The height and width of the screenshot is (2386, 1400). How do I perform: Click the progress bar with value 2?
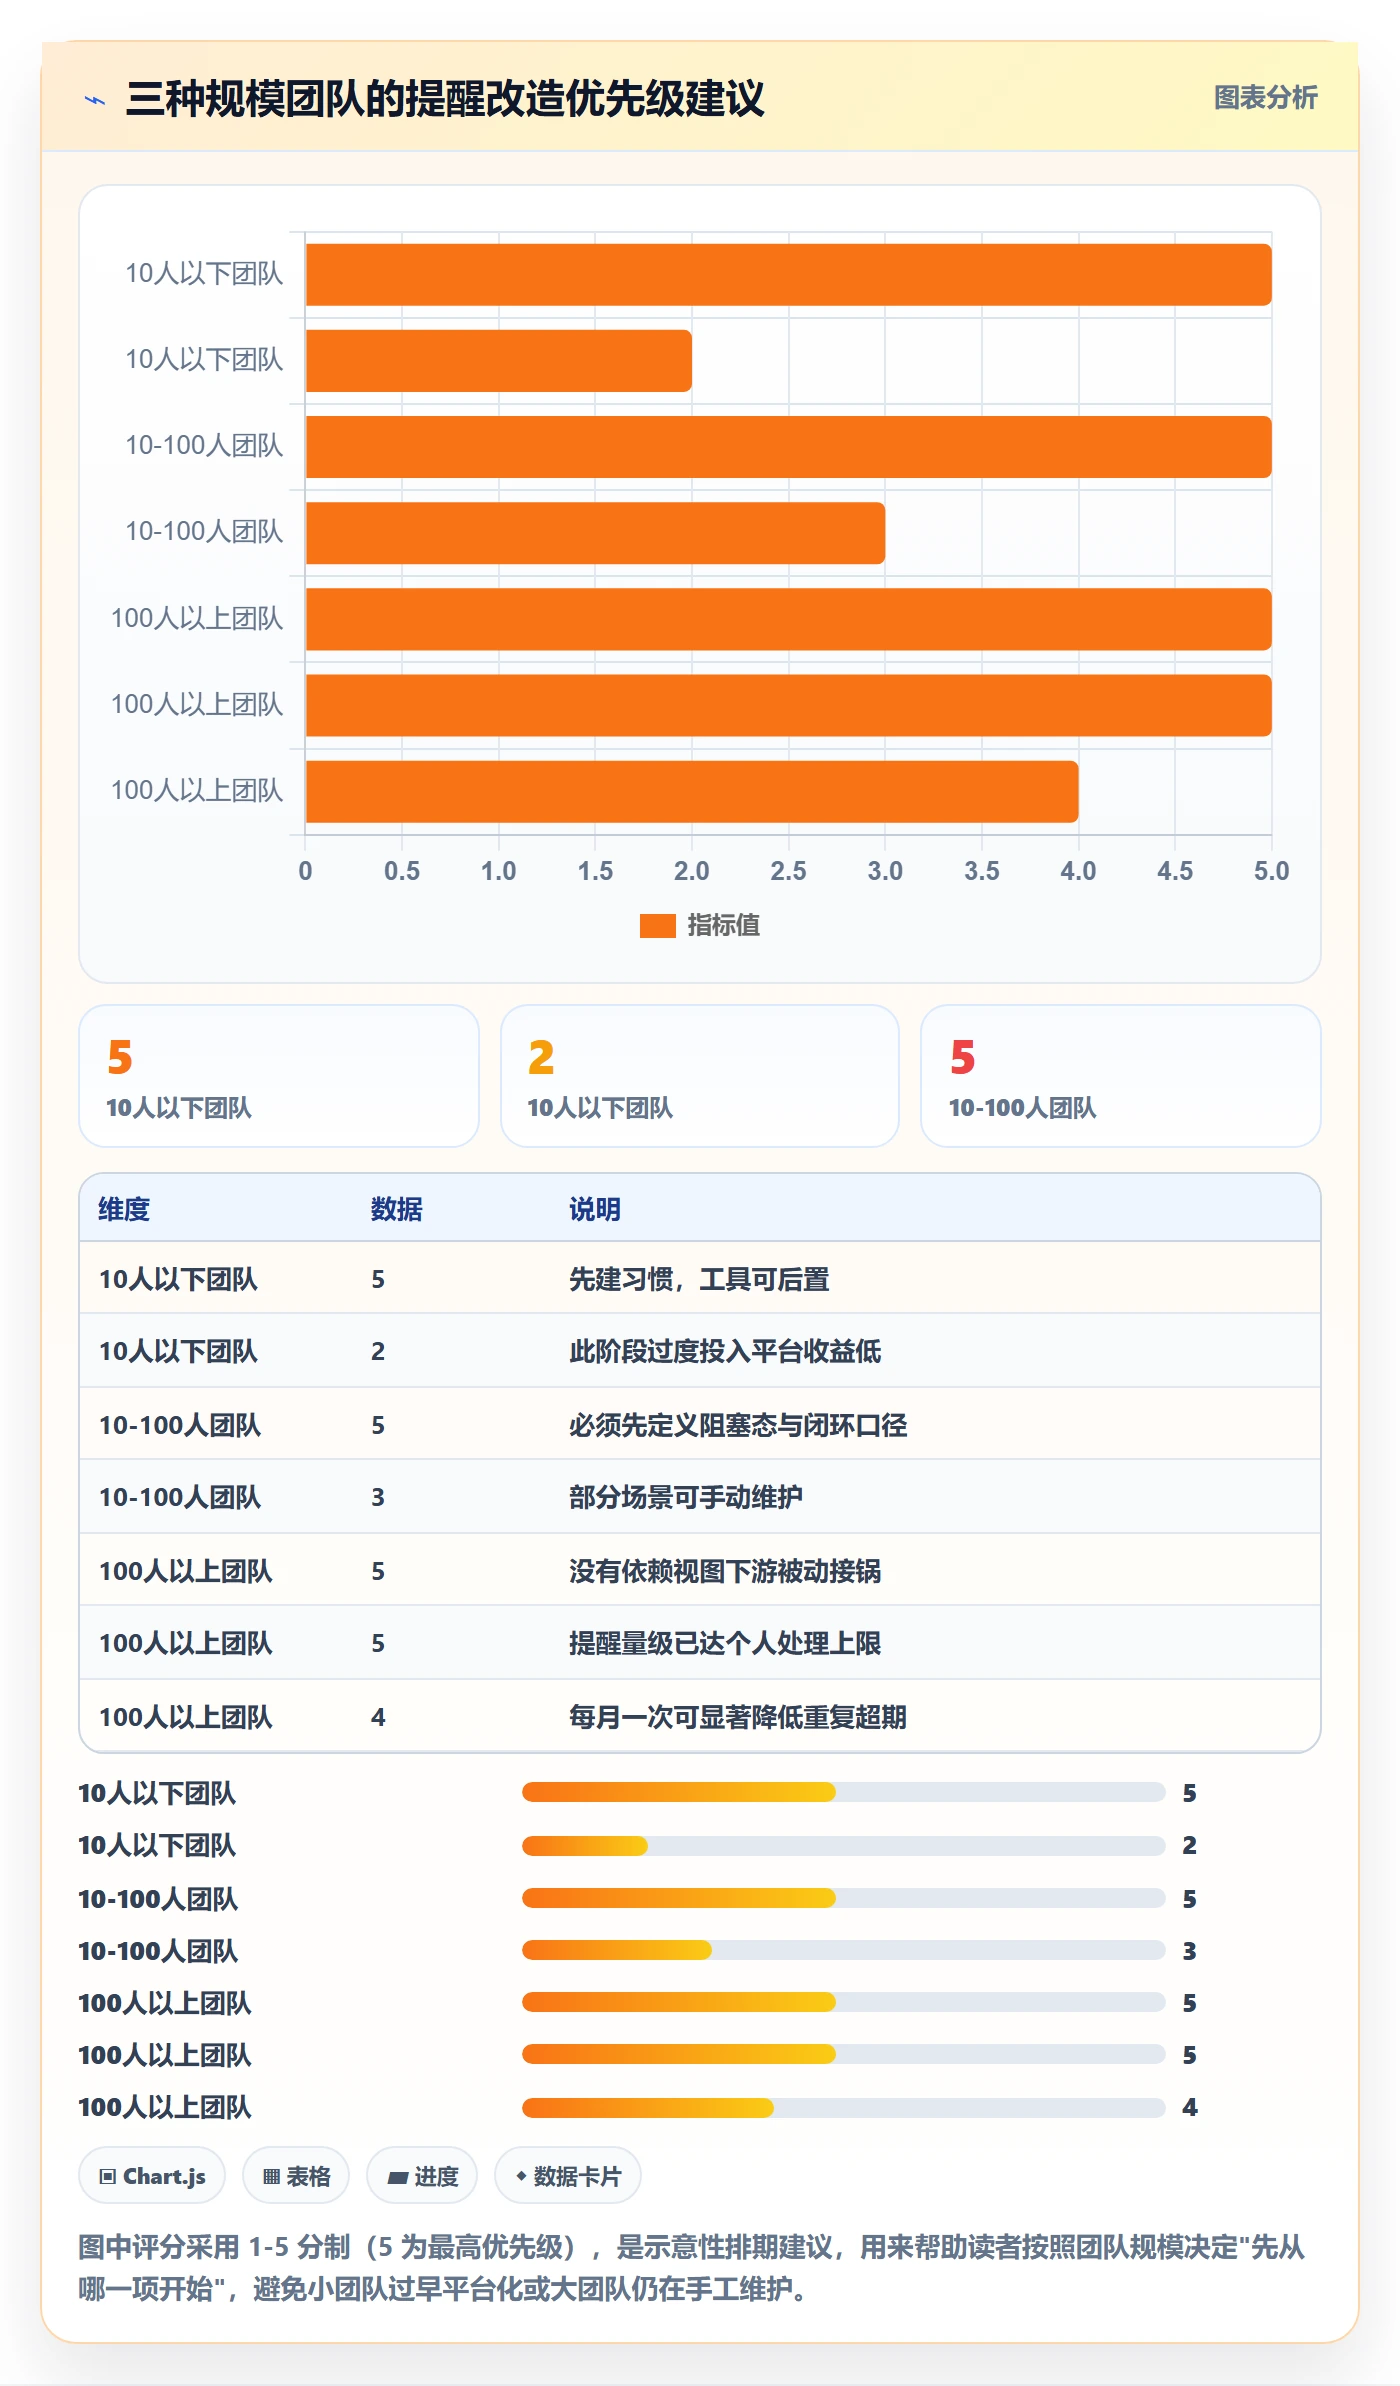(x=844, y=1845)
